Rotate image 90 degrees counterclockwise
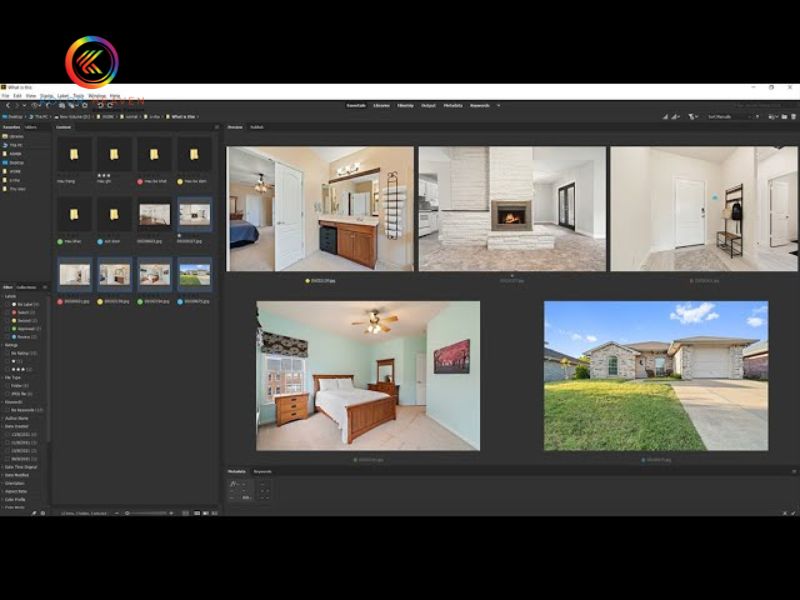The image size is (800, 600). point(100,106)
